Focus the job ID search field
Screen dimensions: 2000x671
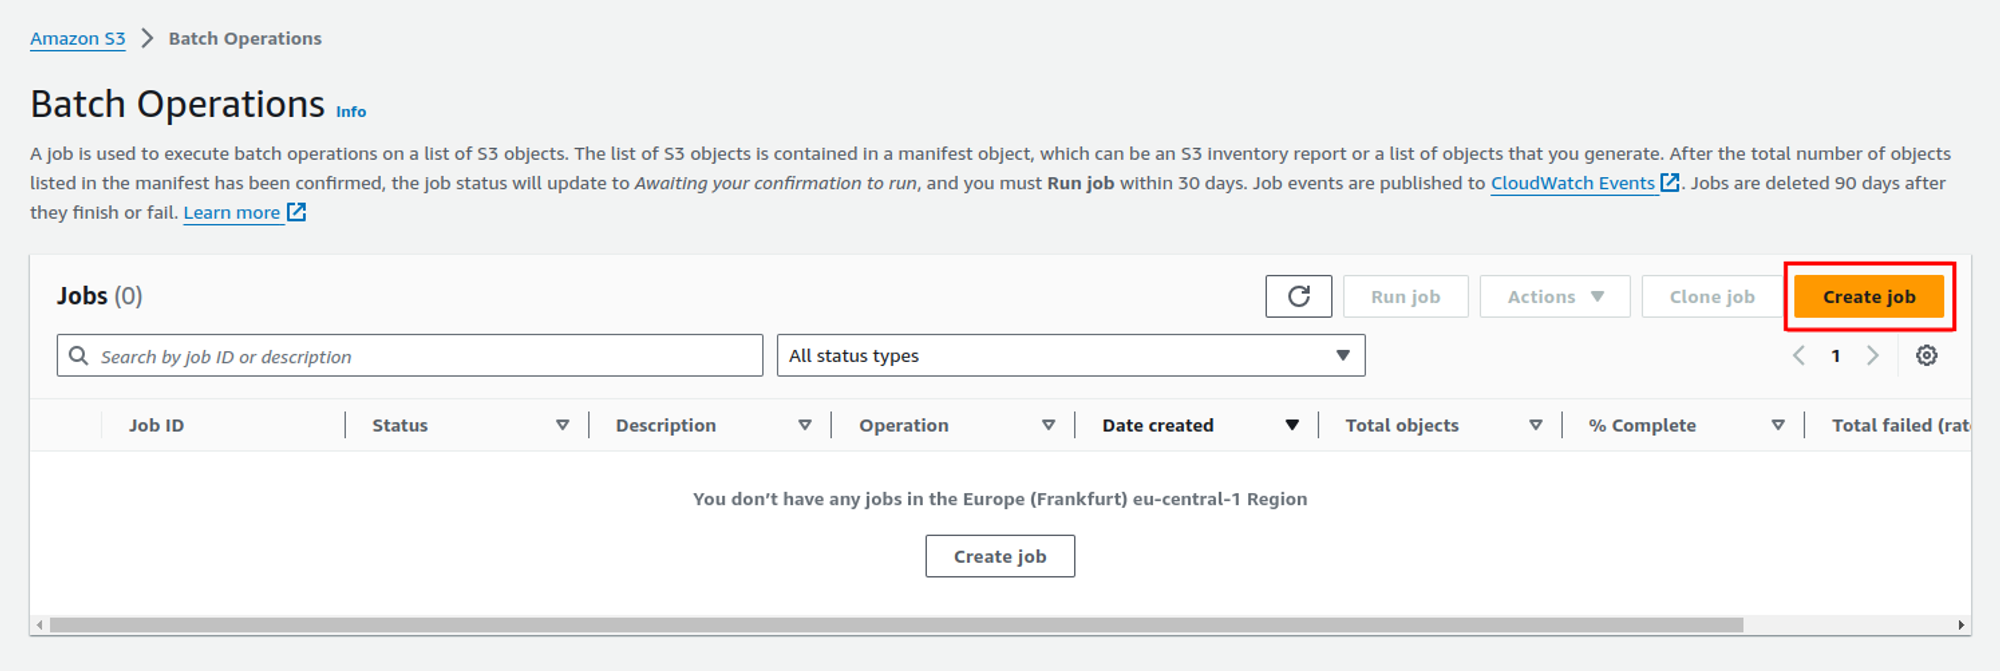420,356
